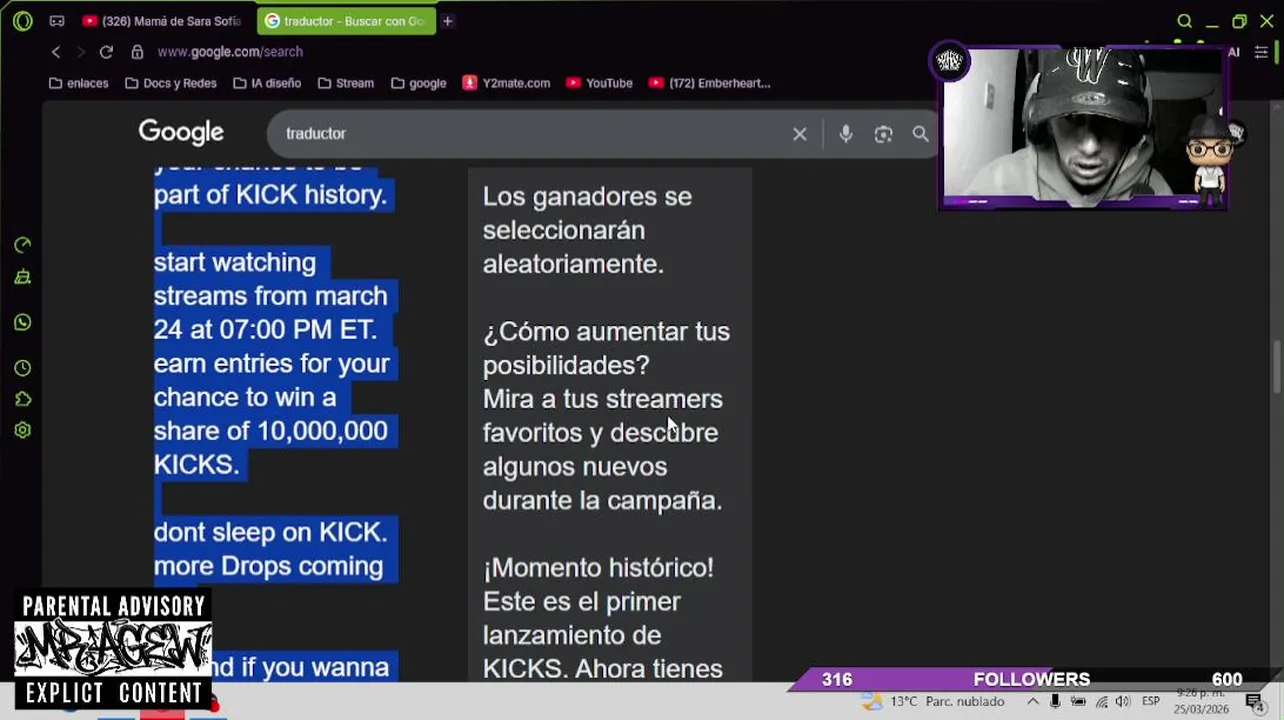Go to the Google logo homepage
1284x720 pixels.
181,132
